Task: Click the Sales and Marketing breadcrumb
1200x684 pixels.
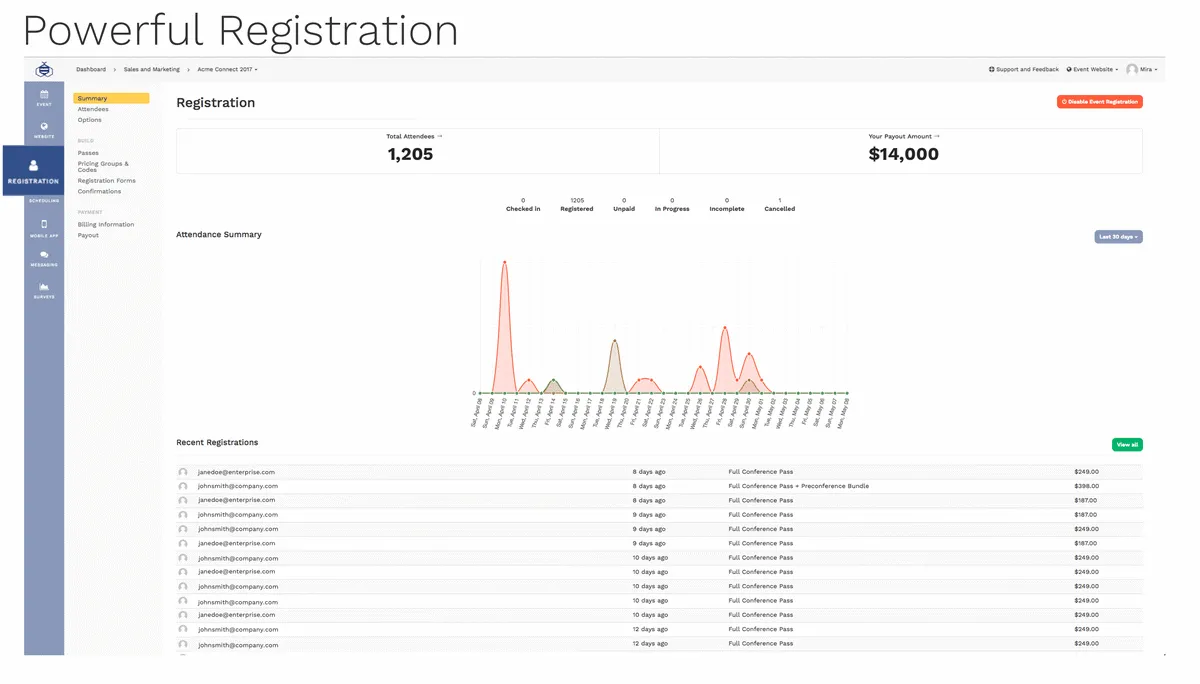Action: (x=152, y=70)
